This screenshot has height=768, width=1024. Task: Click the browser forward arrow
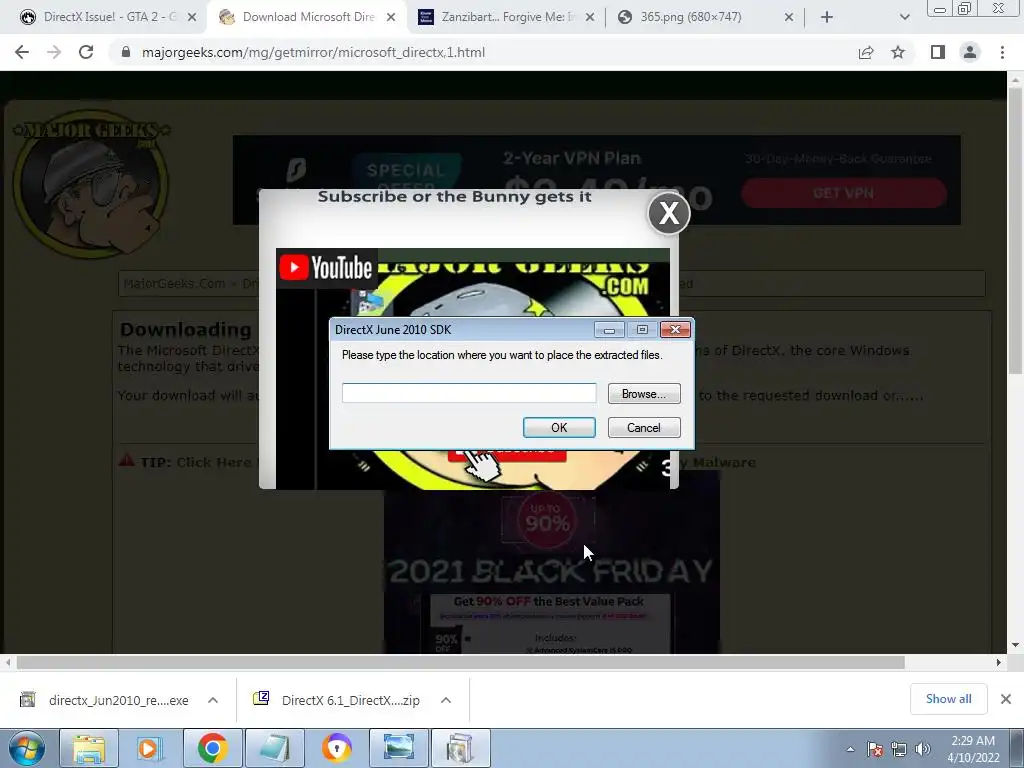pos(54,52)
